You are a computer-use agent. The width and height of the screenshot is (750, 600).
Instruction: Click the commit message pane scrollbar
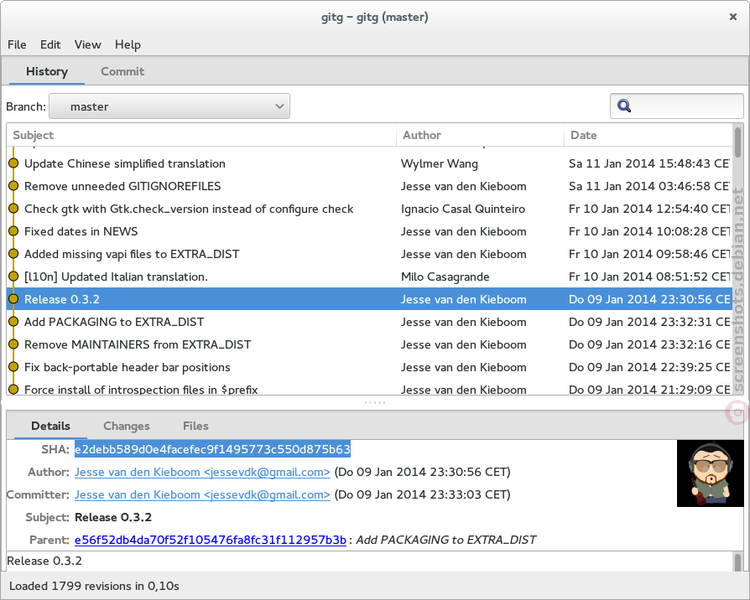tap(739, 561)
